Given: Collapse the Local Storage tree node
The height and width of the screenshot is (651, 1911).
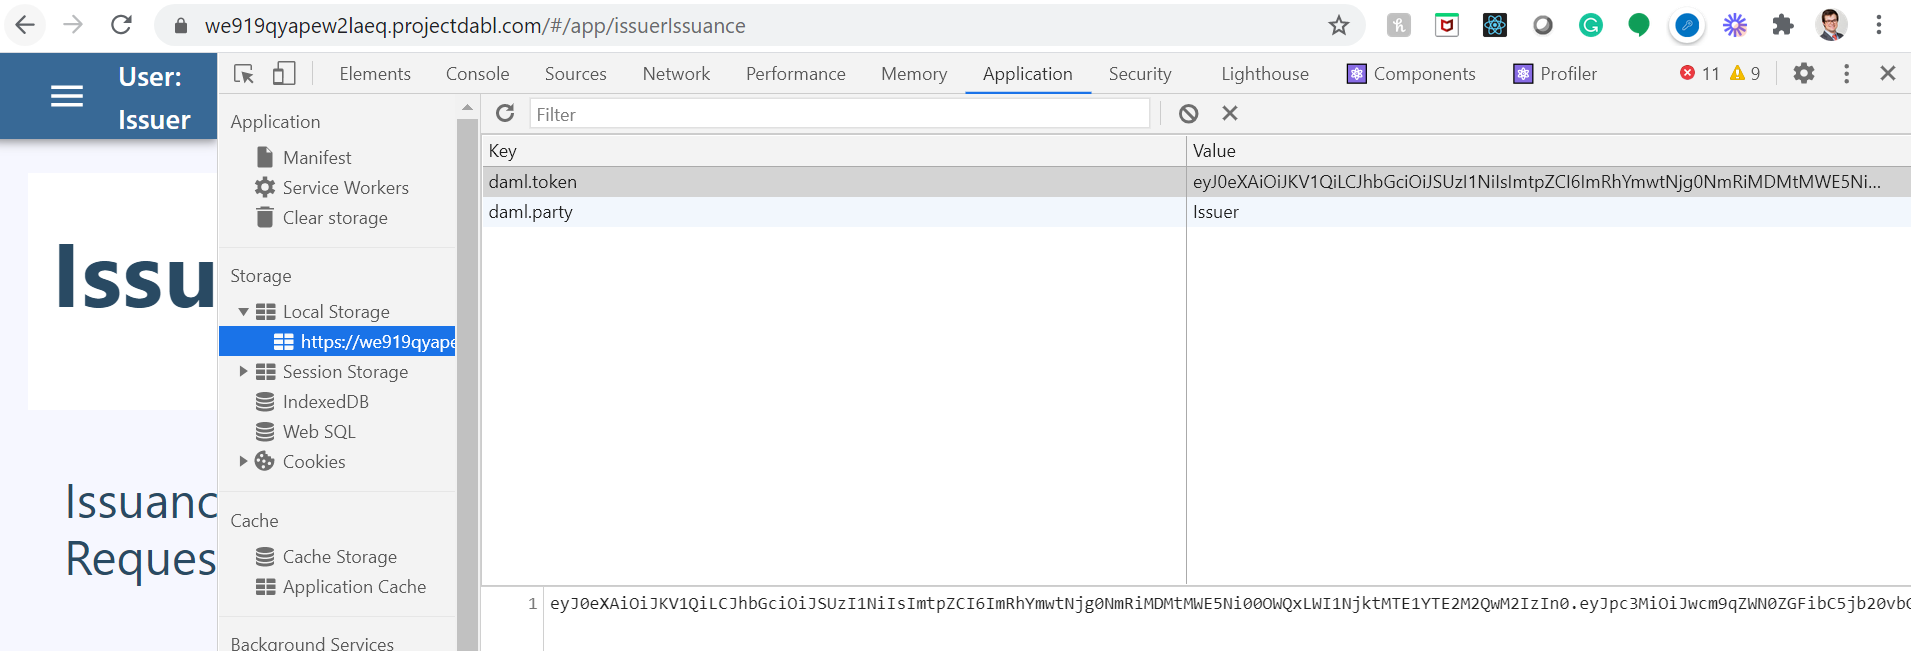Looking at the screenshot, I should pos(243,312).
